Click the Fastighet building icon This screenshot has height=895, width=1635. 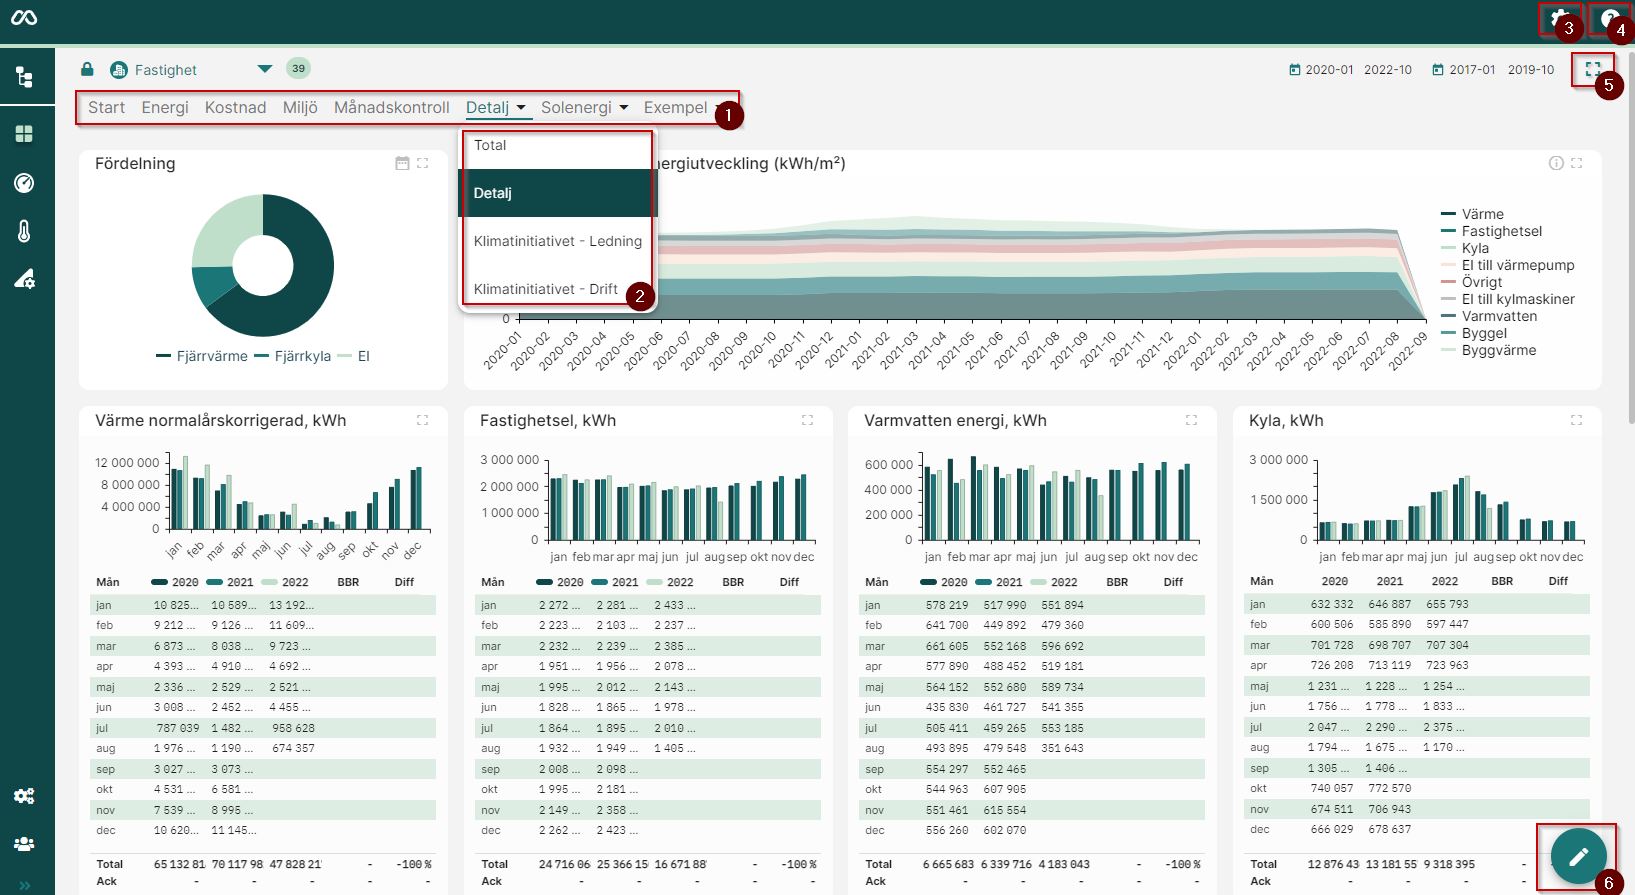119,69
